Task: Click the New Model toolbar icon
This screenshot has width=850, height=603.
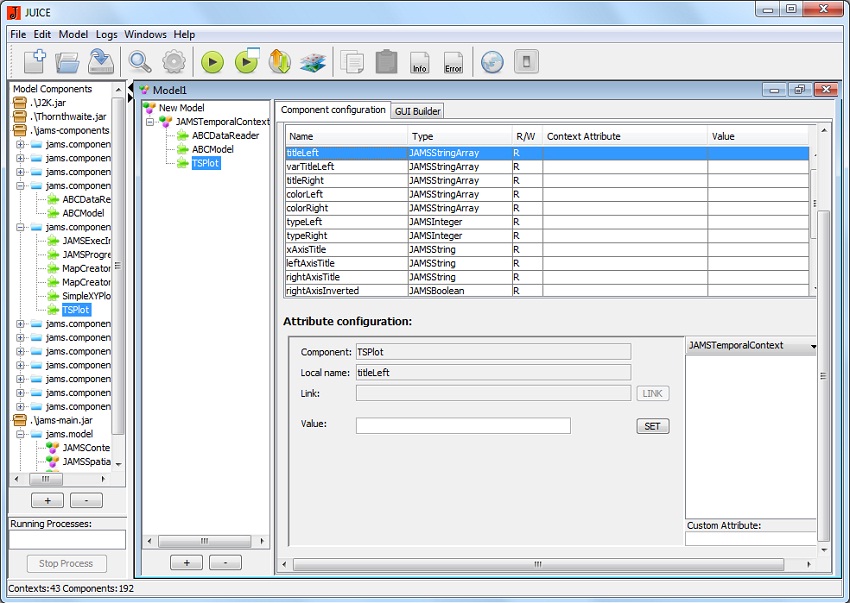Action: [33, 62]
